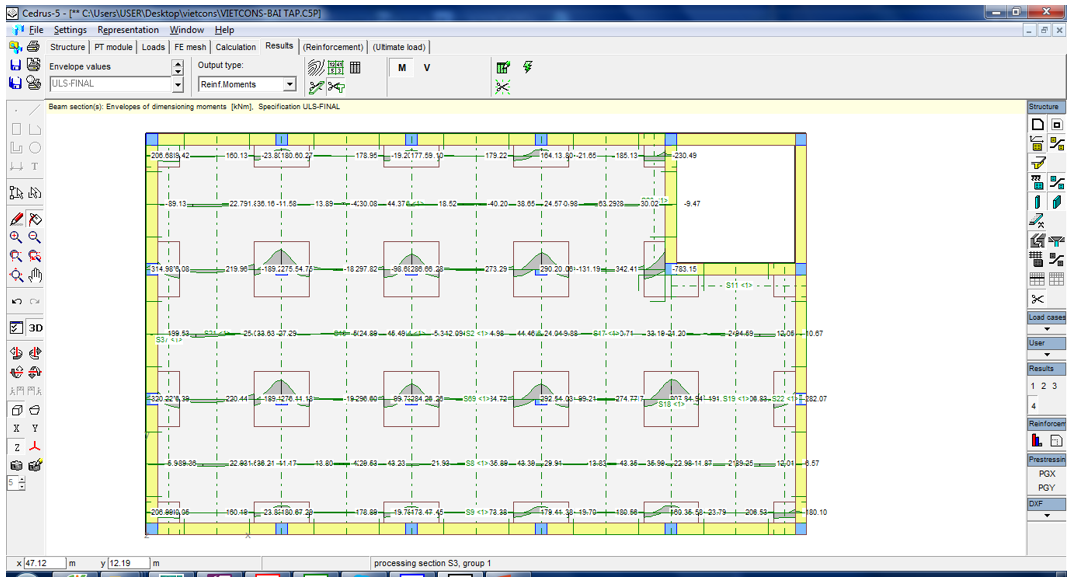Click the scissors icon in Structure panel
This screenshot has width=1074, height=583.
pos(1038,299)
